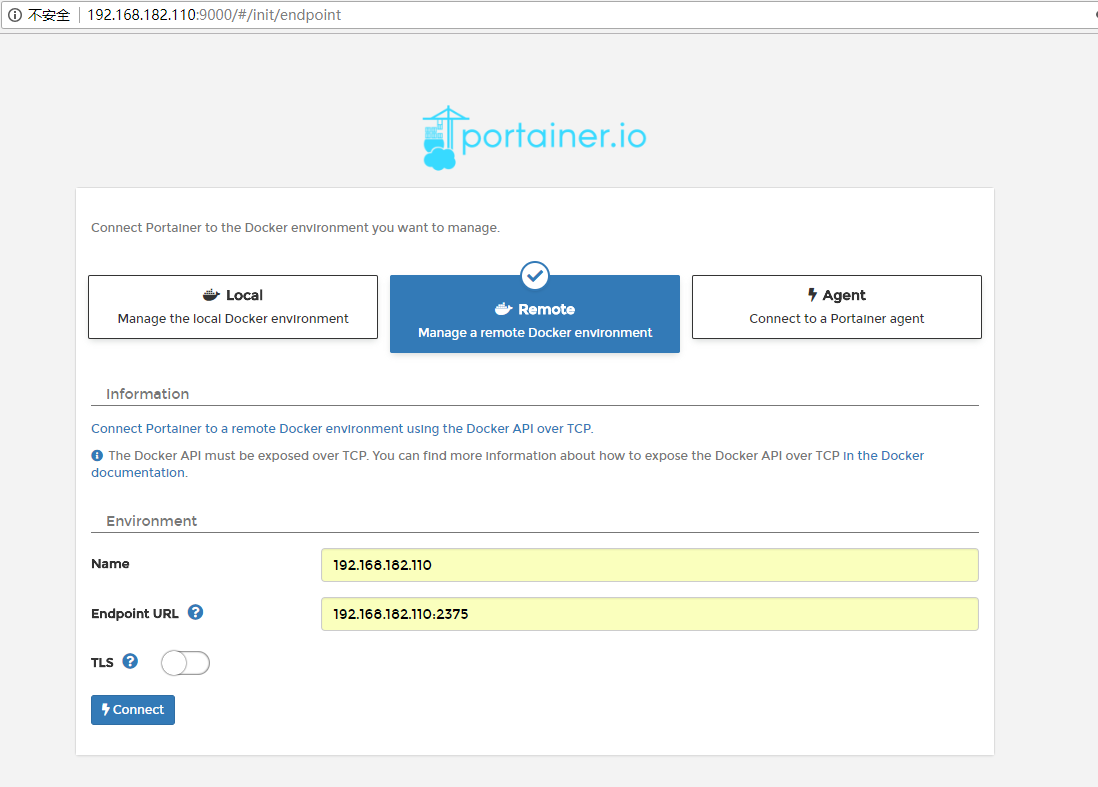
Task: Click the Endpoint URL input field
Action: click(650, 614)
